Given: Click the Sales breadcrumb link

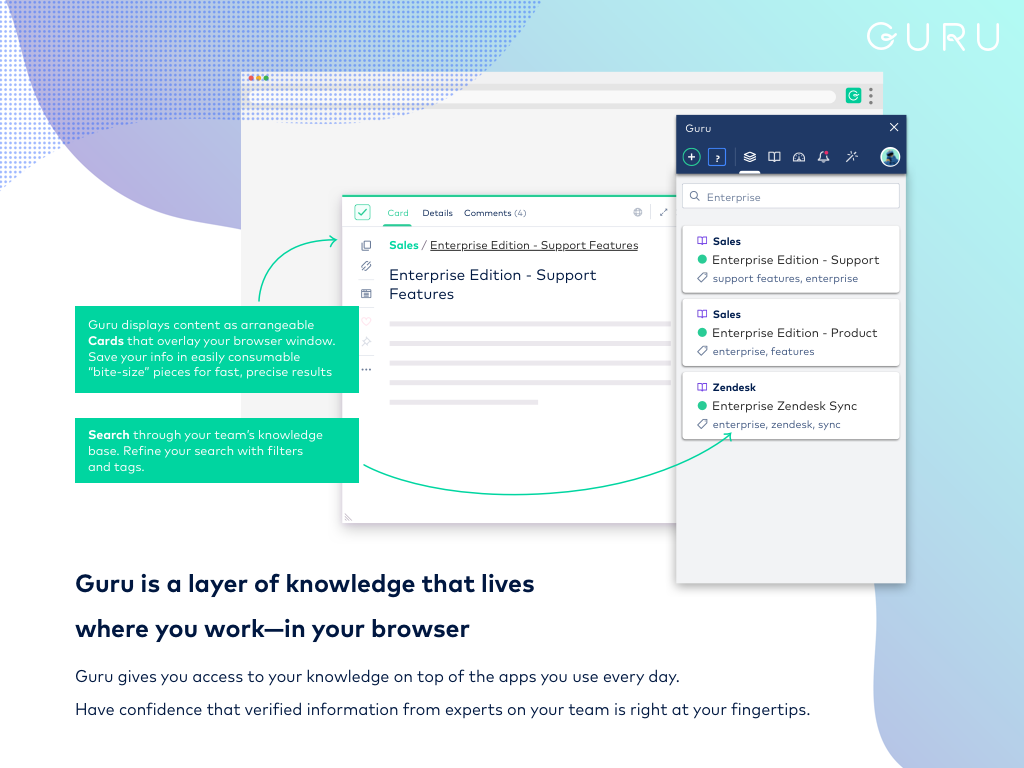Looking at the screenshot, I should [404, 245].
